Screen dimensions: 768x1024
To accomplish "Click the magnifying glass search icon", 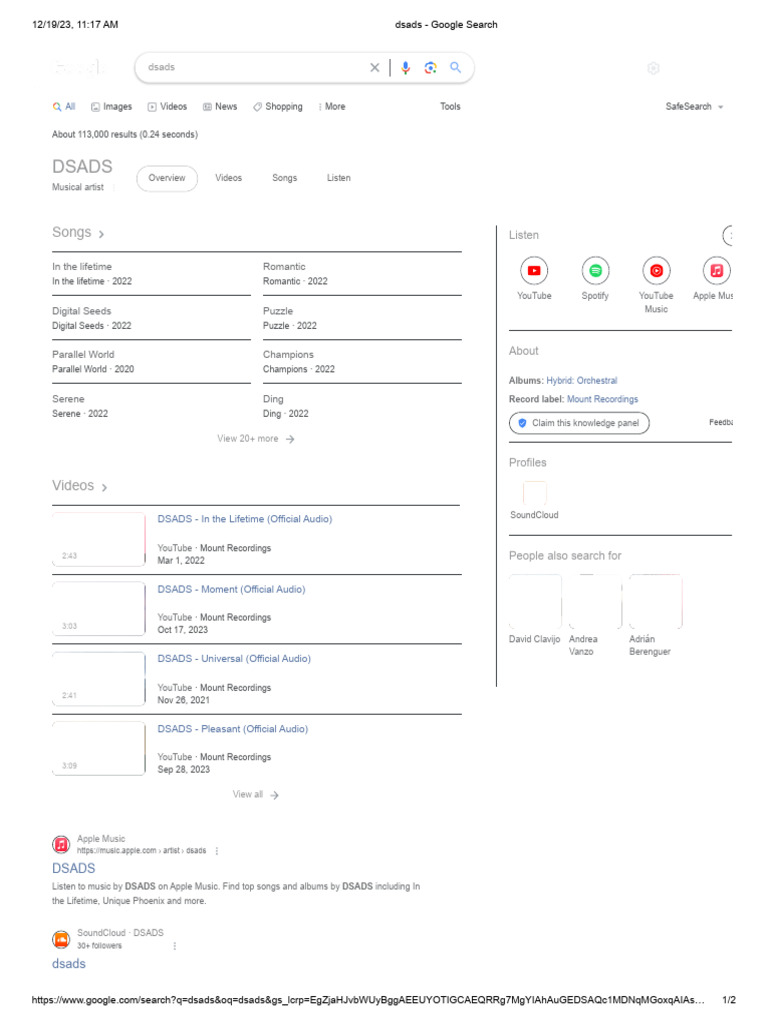I will [x=455, y=68].
